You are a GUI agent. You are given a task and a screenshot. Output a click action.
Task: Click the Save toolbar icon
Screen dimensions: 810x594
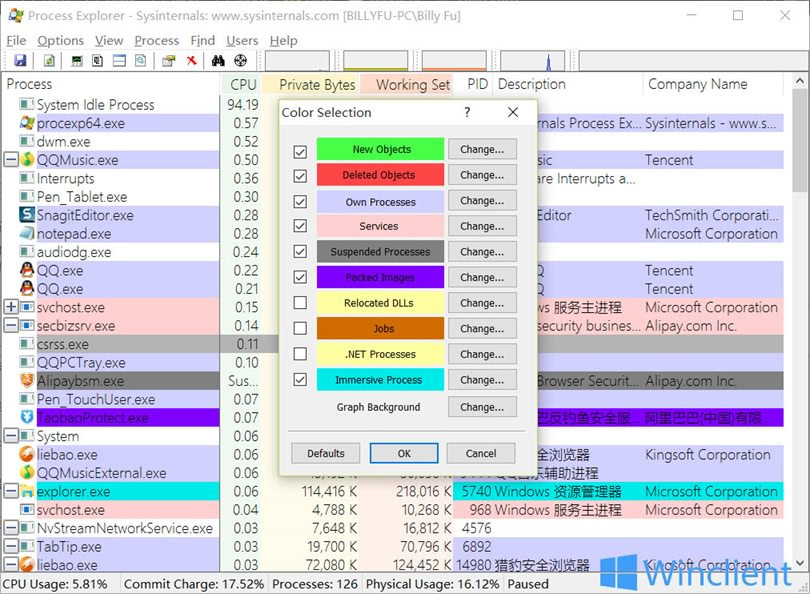click(x=20, y=60)
